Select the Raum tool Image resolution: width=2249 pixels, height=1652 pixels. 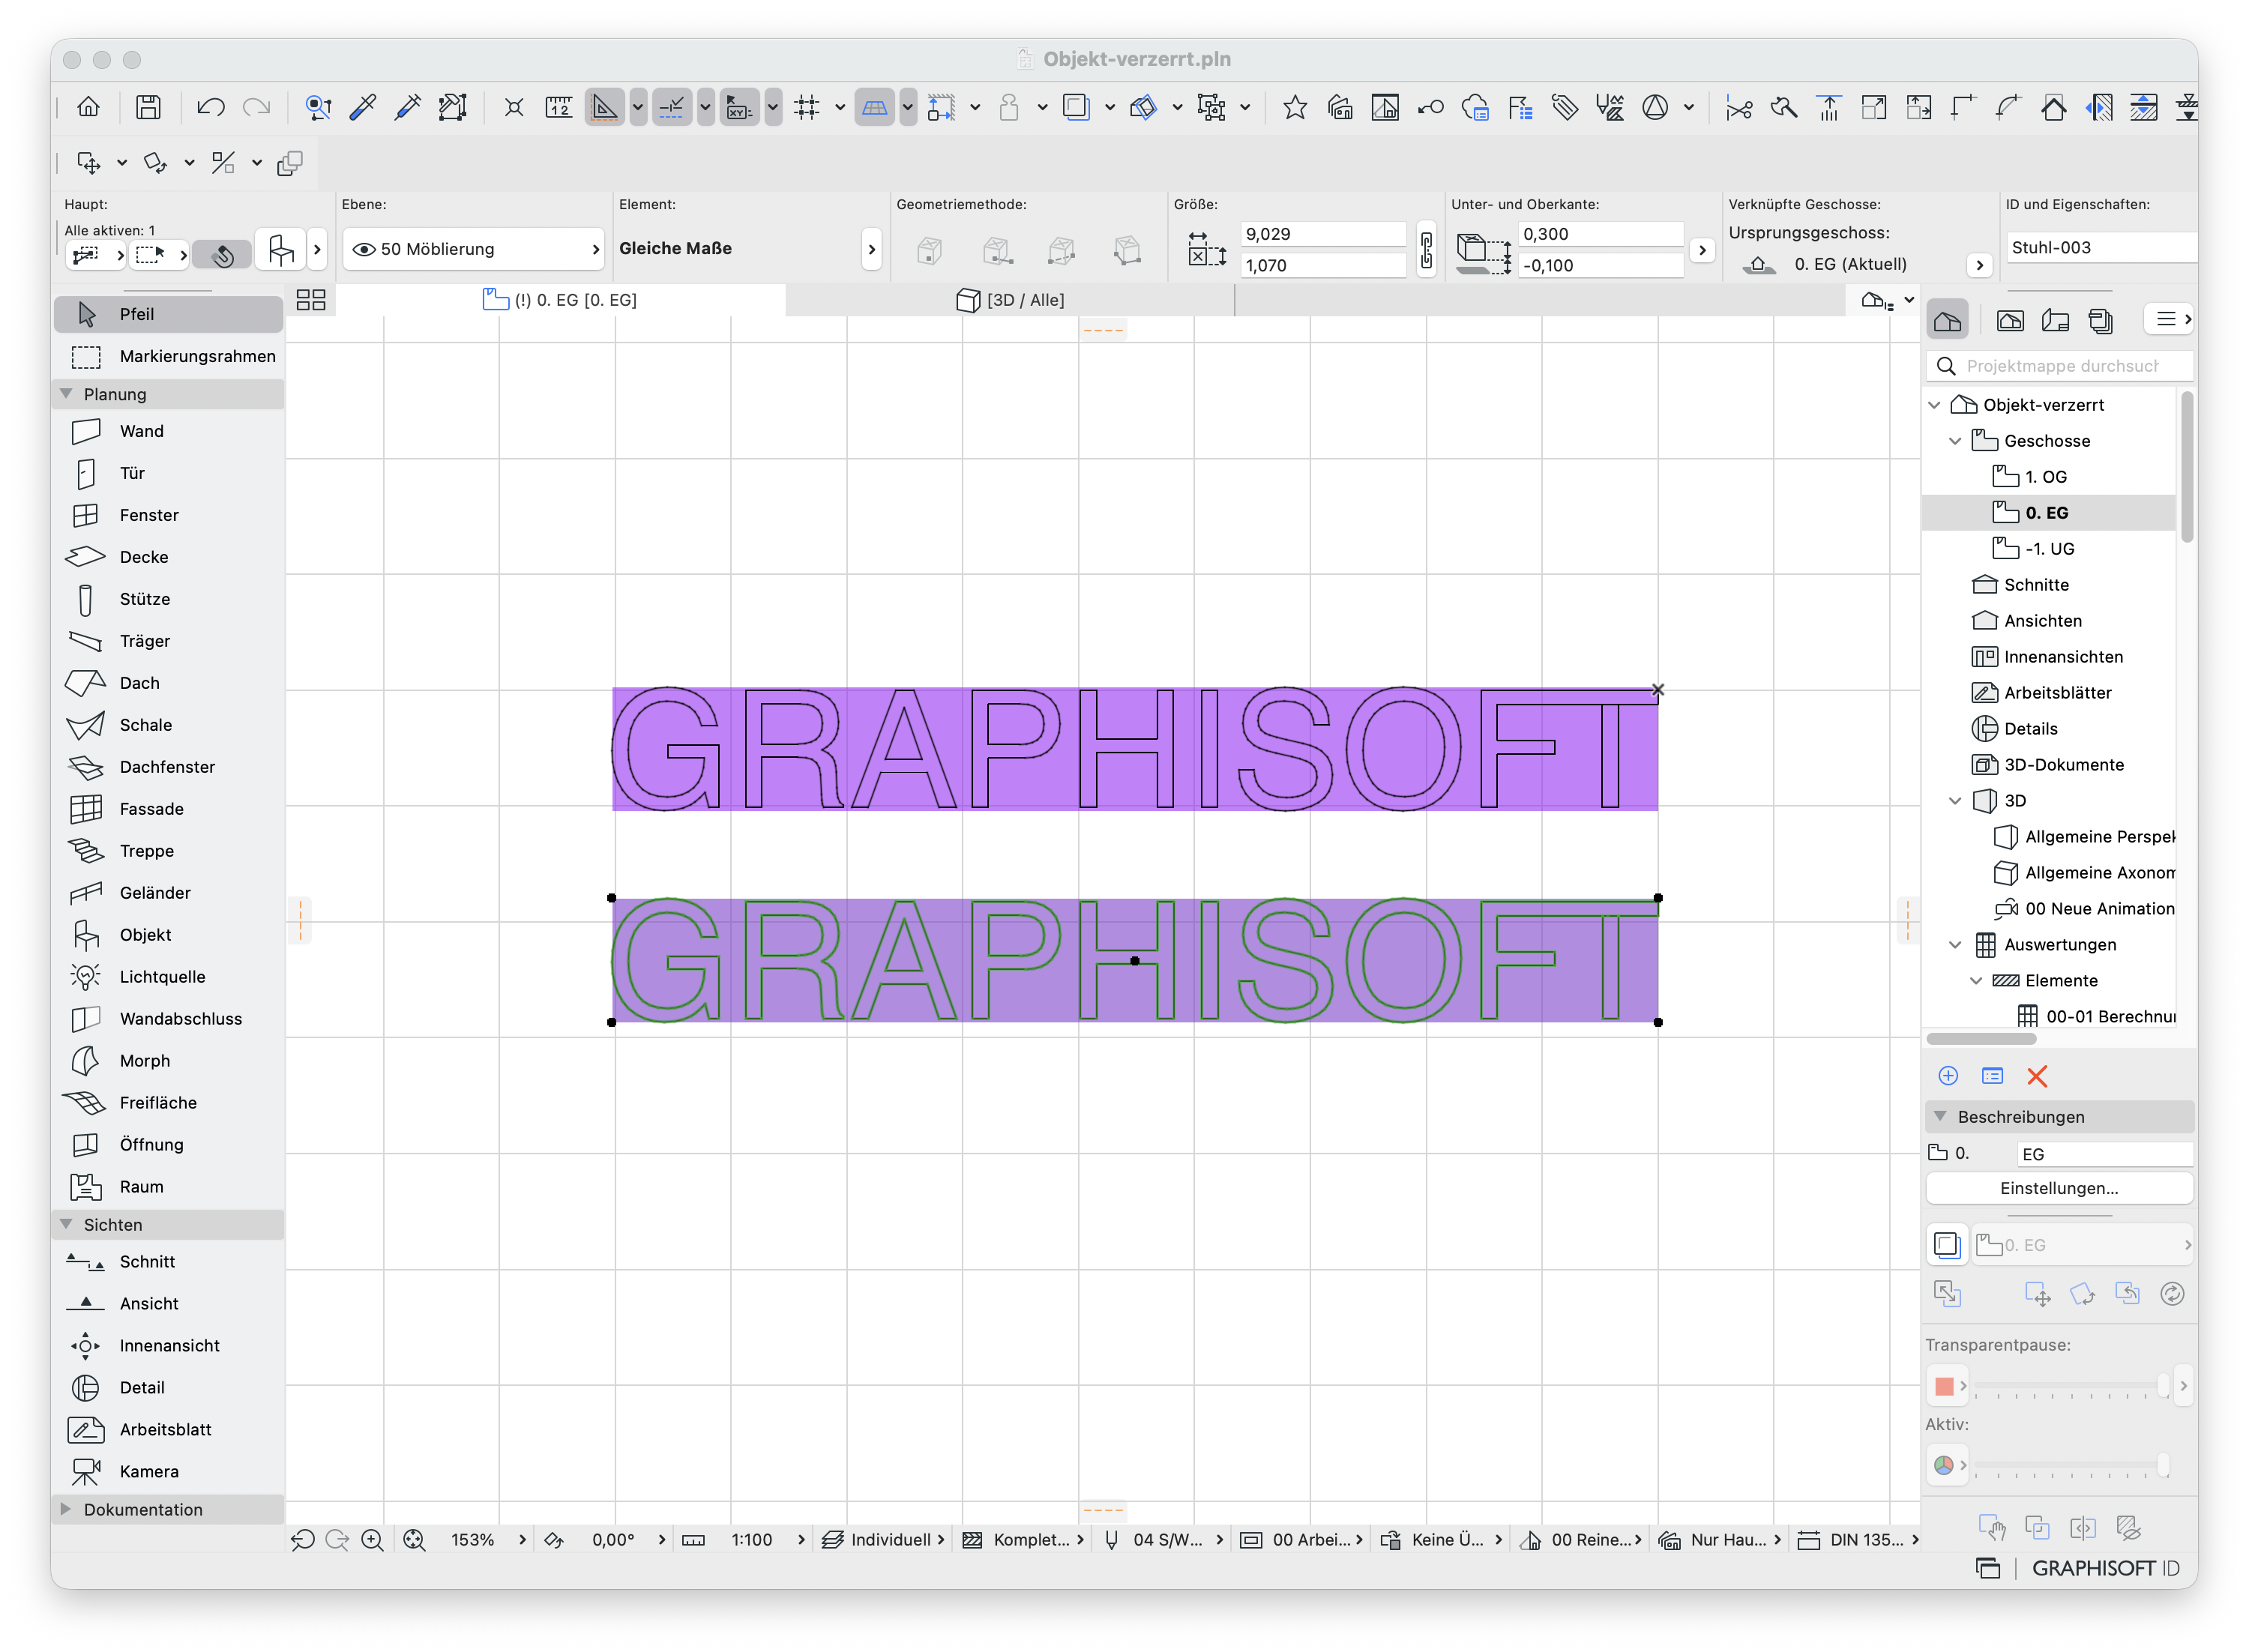tap(168, 1187)
